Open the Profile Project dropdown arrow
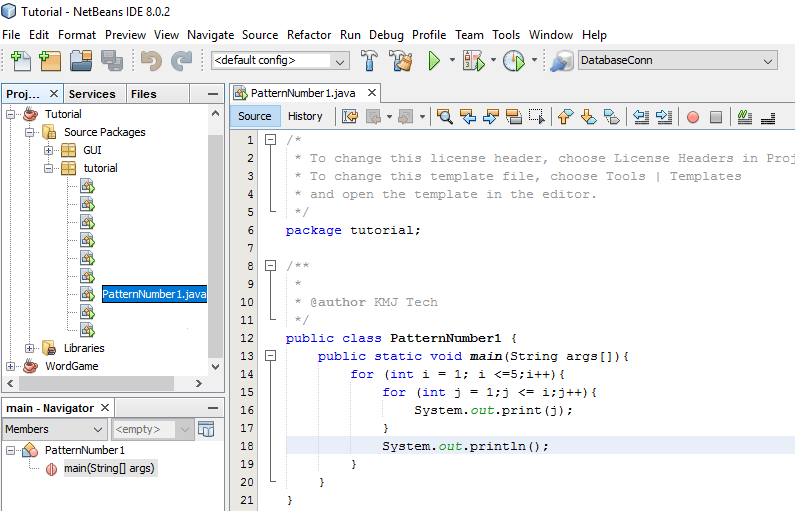 click(x=534, y=60)
